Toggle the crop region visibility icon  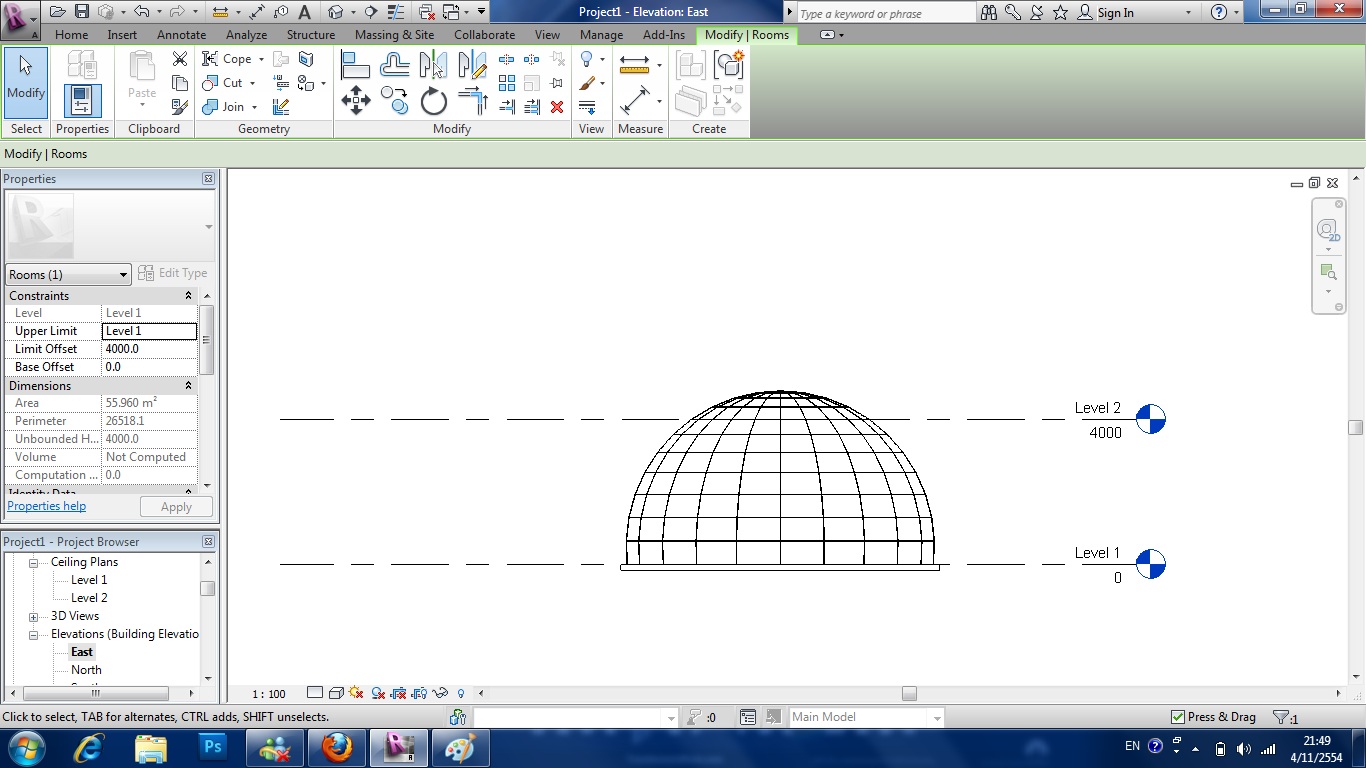pos(419,693)
